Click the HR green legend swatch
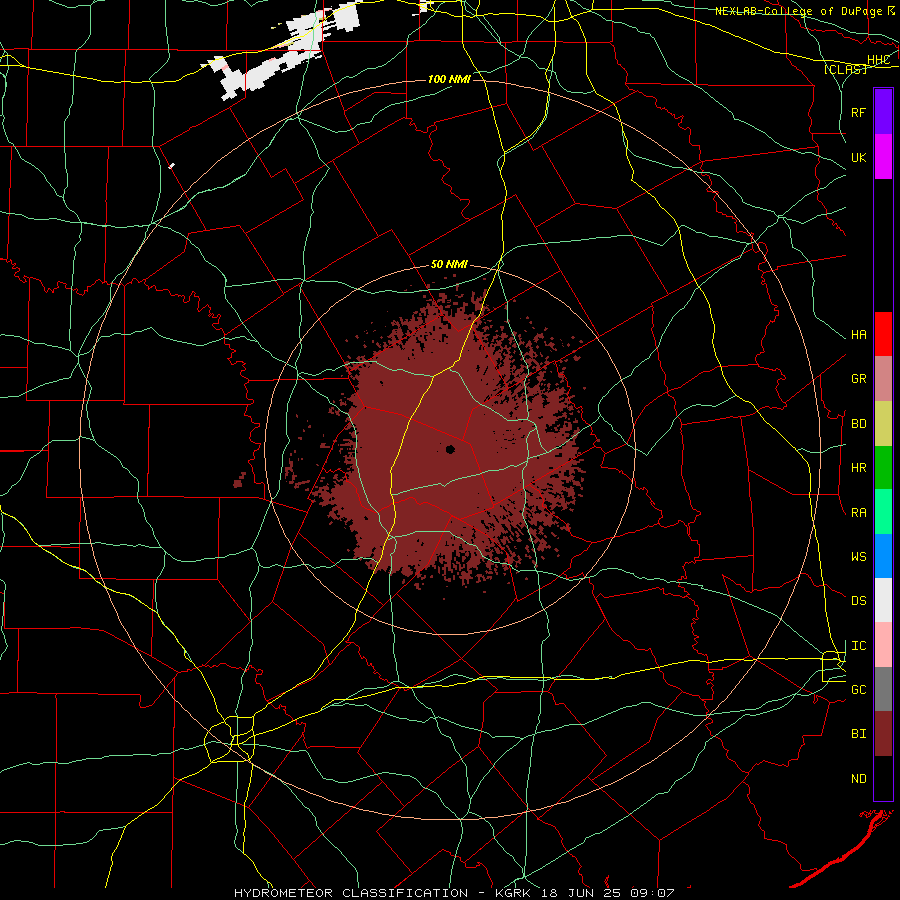 pos(883,467)
